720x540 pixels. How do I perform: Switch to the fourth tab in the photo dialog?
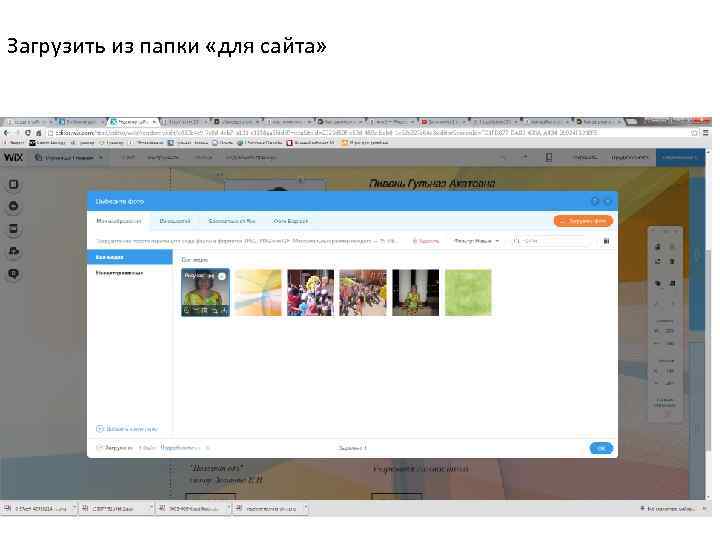tap(290, 221)
